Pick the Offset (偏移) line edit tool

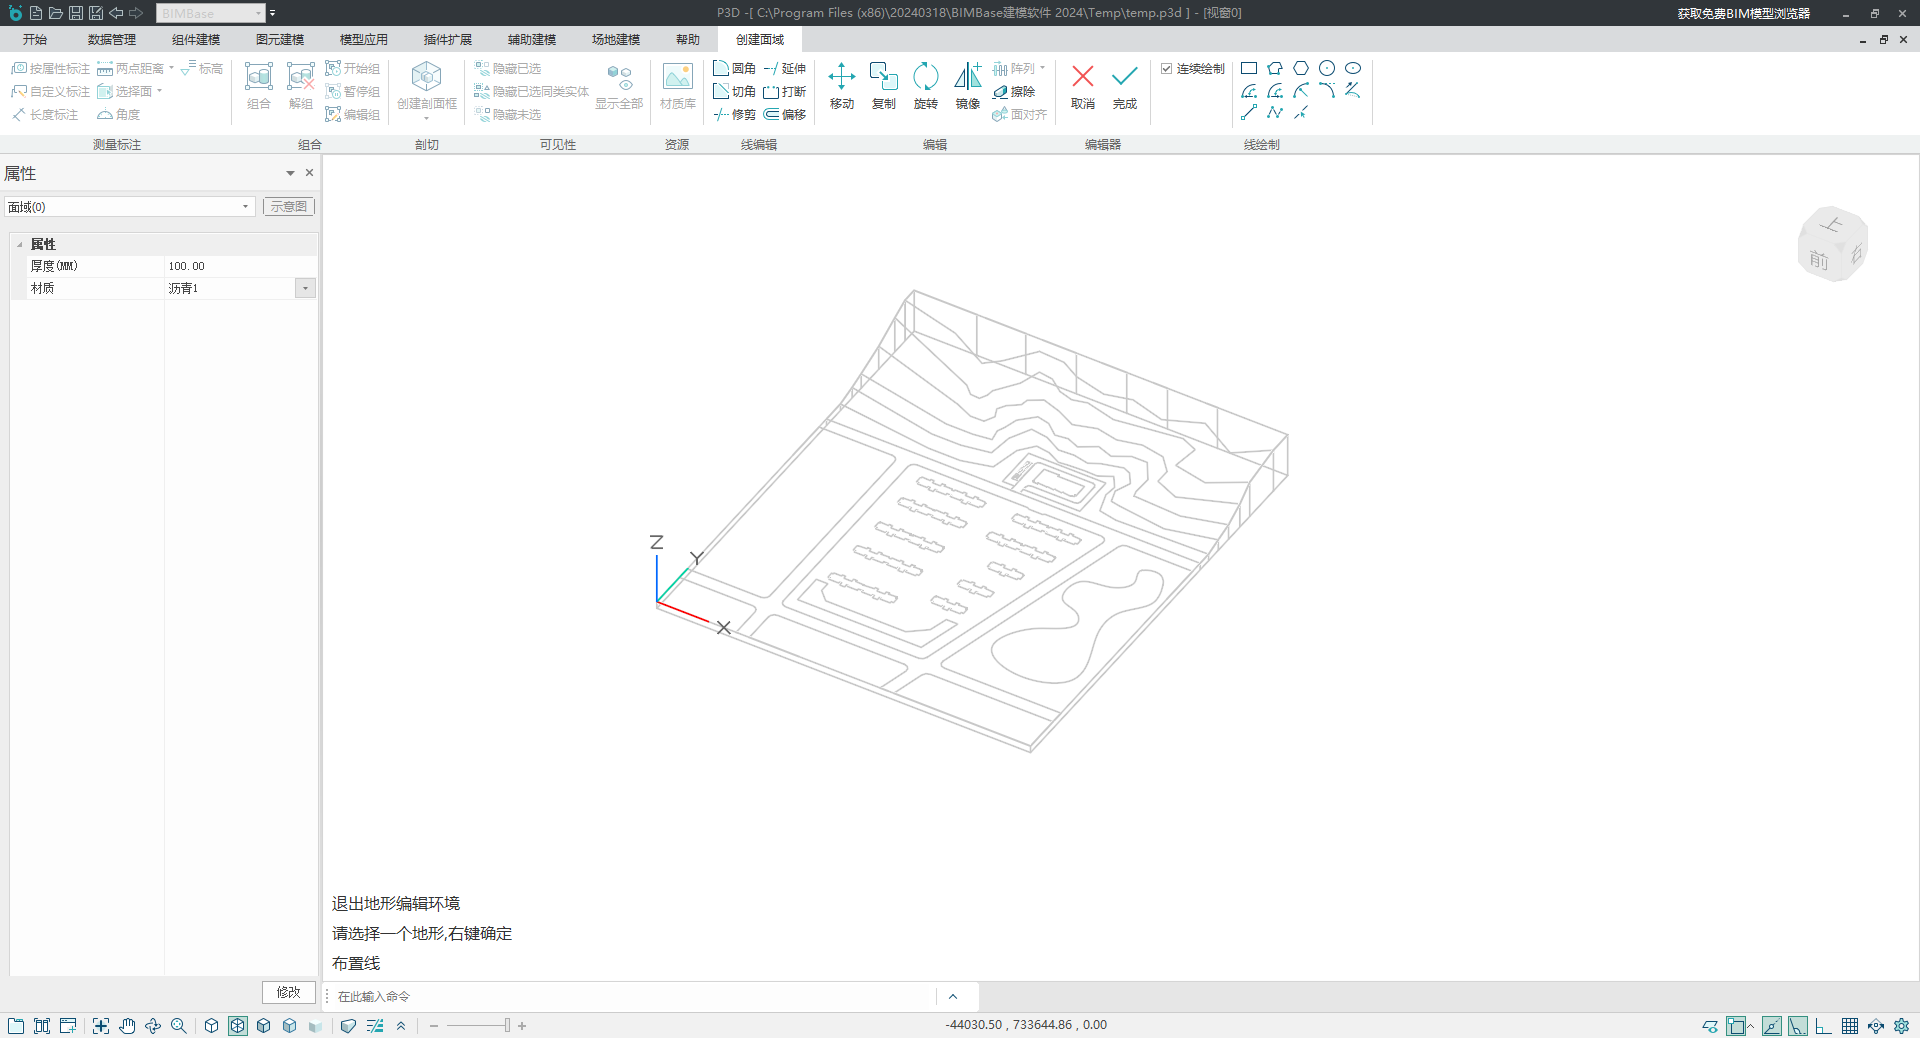click(785, 115)
